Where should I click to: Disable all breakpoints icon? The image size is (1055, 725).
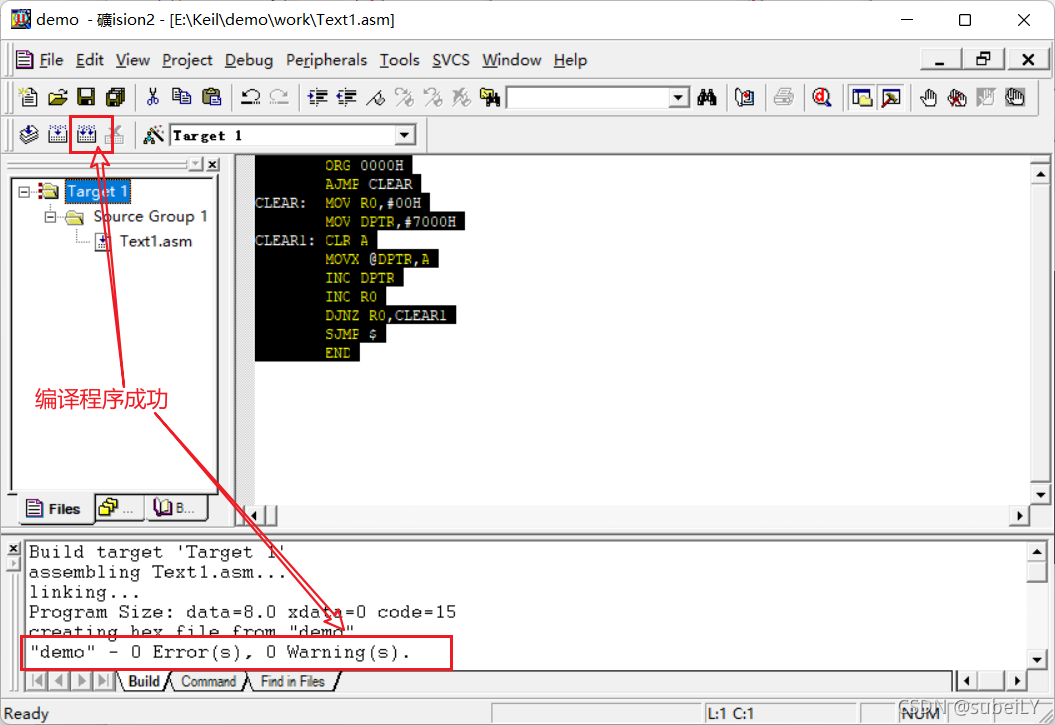click(x=1015, y=98)
